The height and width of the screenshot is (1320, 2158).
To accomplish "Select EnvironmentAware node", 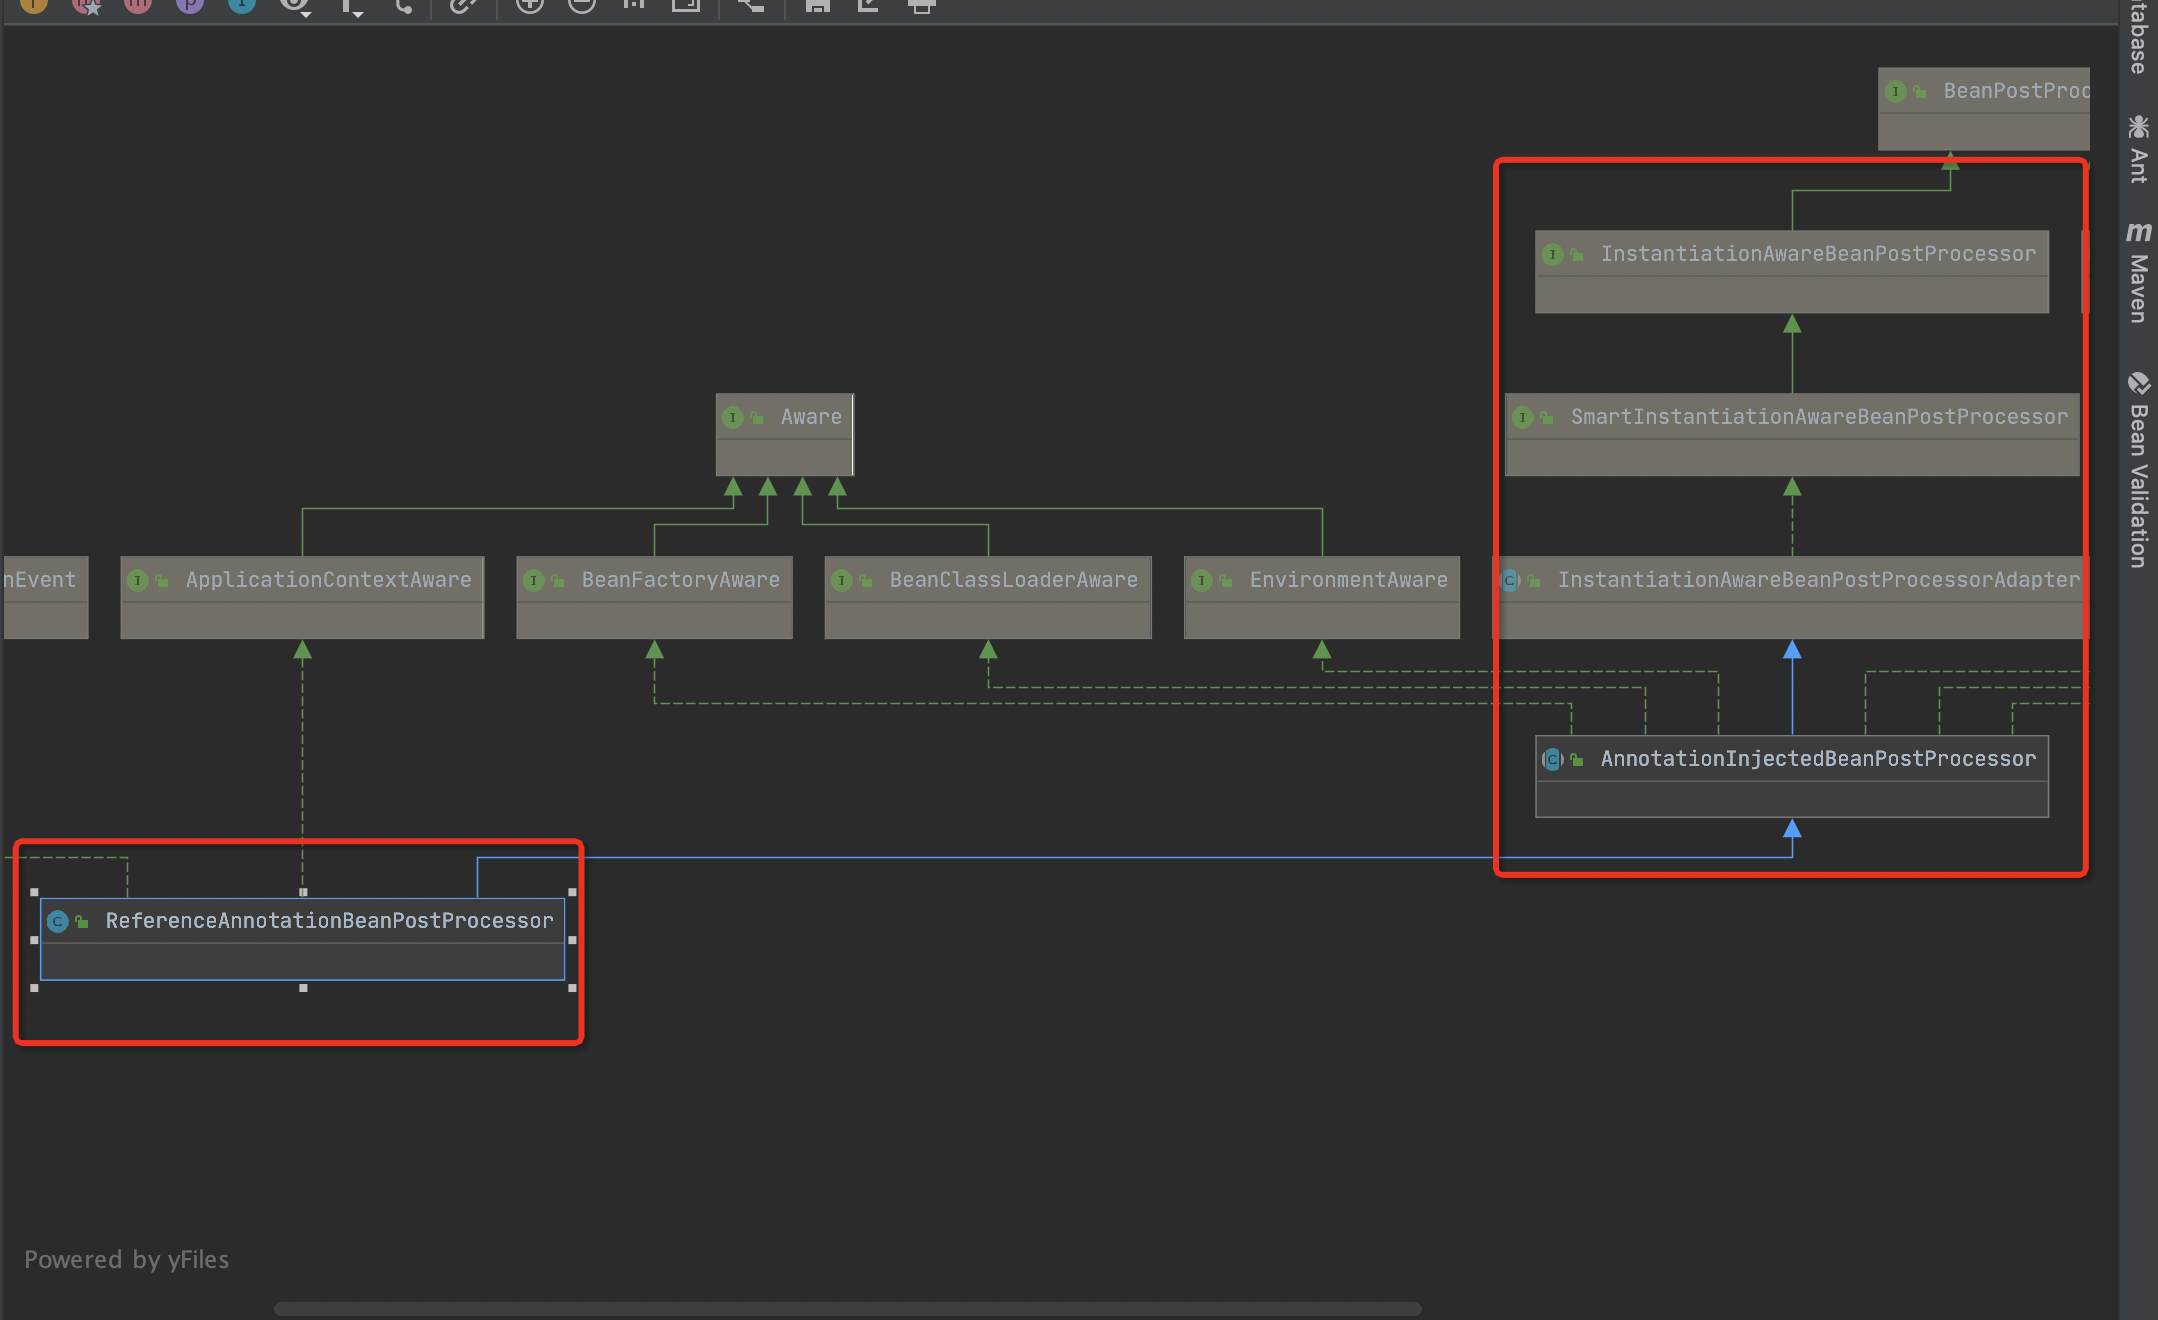I will pyautogui.click(x=1322, y=598).
